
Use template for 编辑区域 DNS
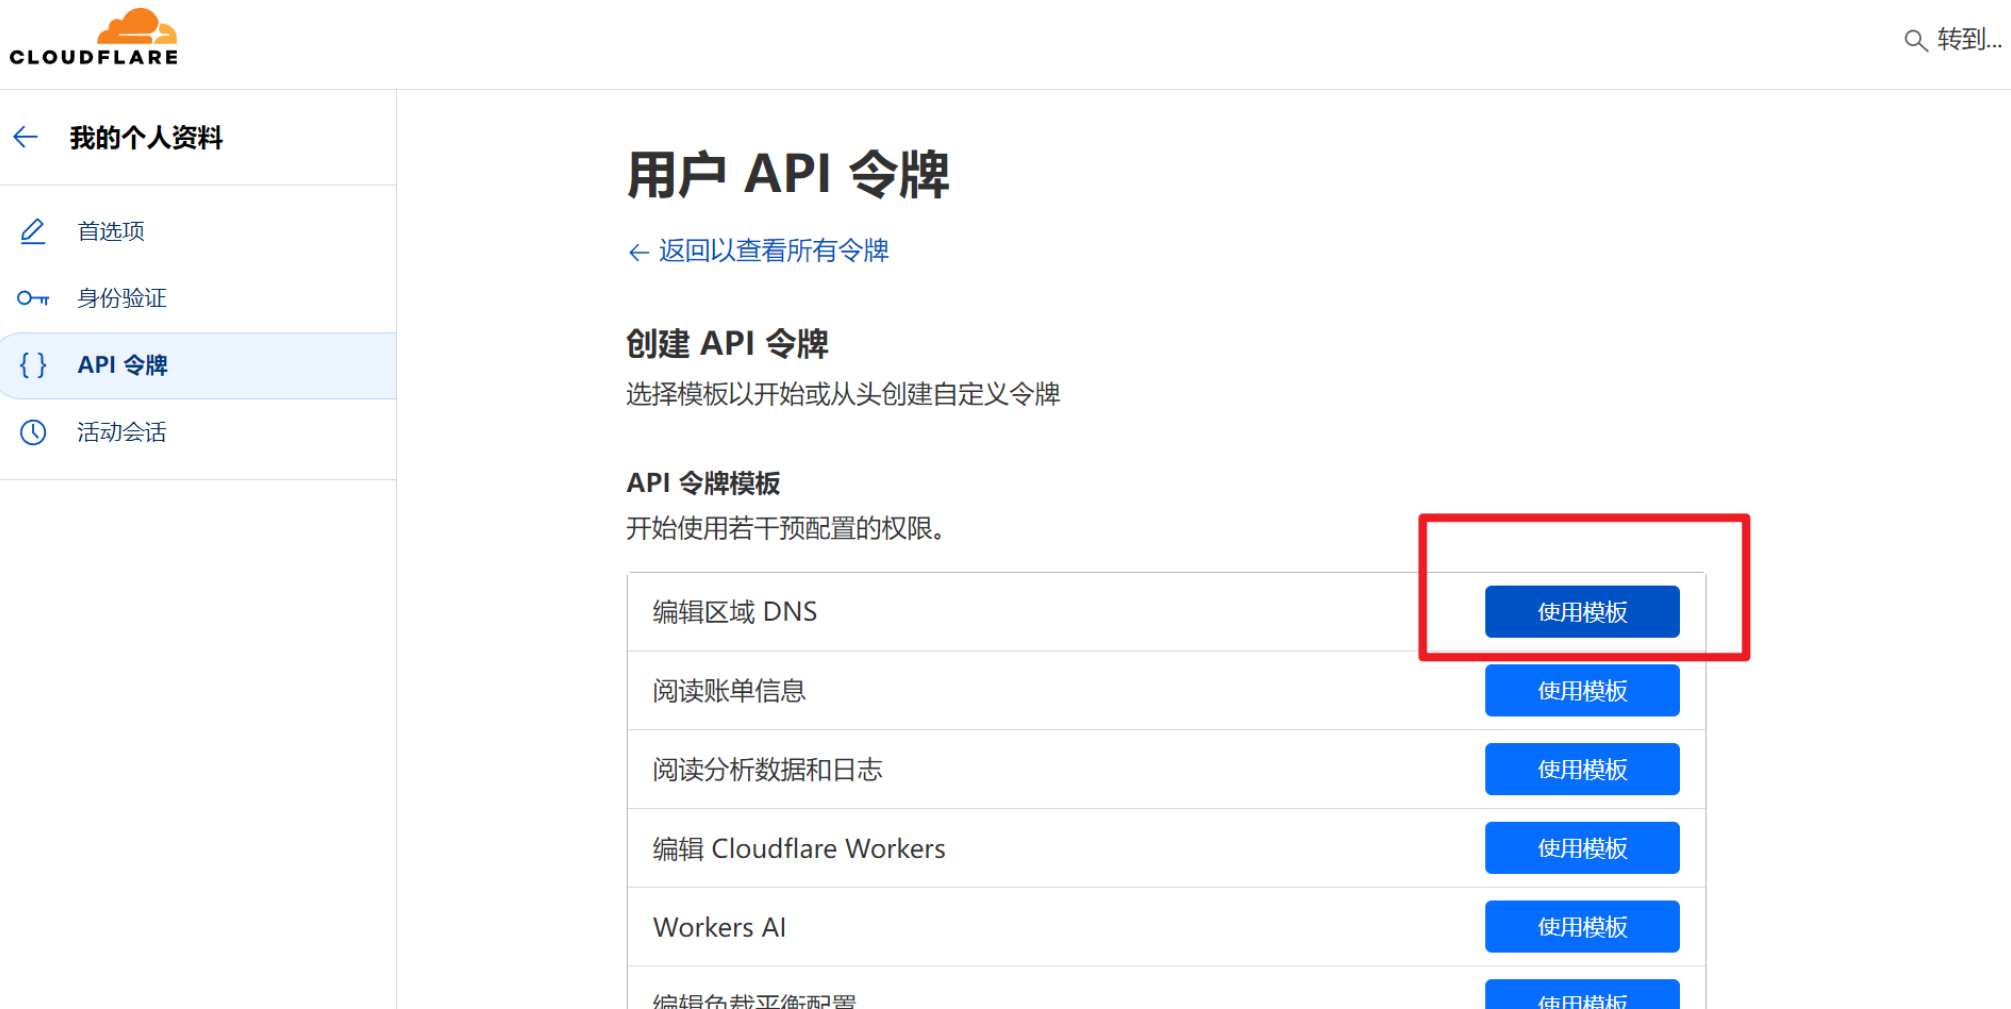click(1581, 611)
